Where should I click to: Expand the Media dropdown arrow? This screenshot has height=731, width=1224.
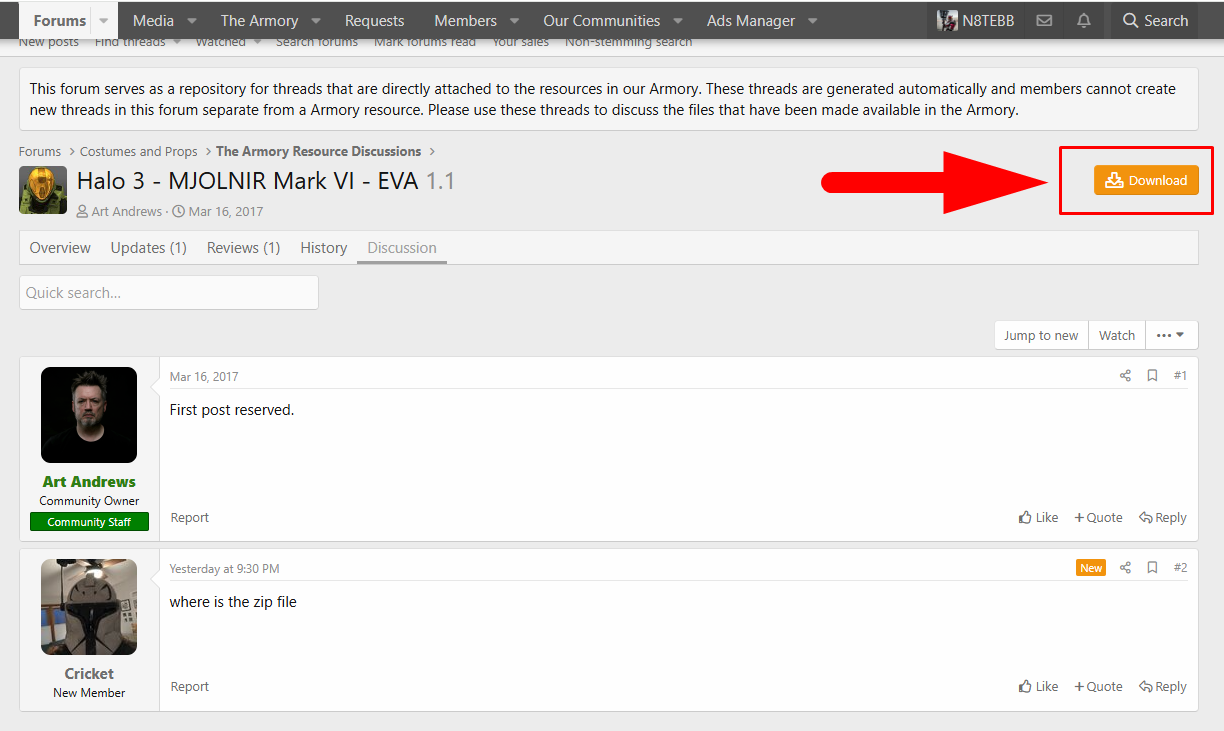[x=192, y=21]
